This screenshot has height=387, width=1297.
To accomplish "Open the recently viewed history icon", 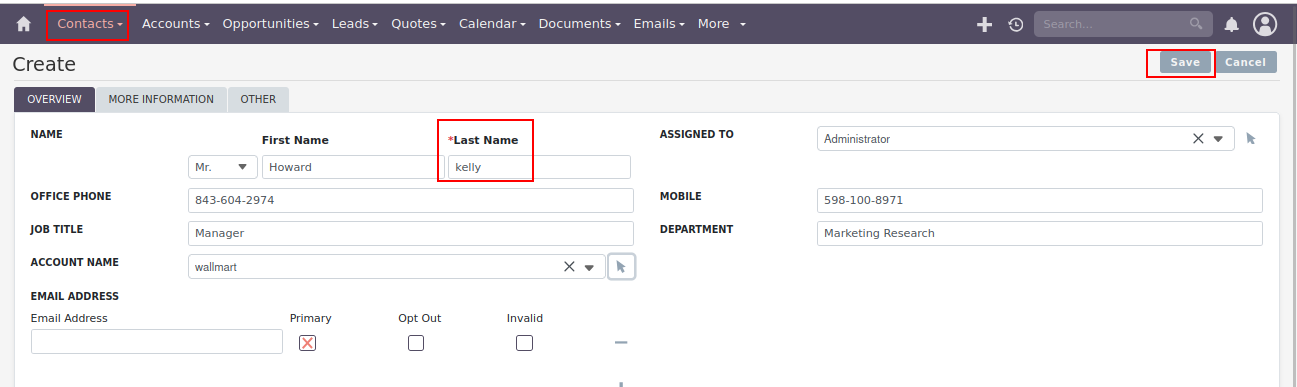I will click(x=1016, y=24).
